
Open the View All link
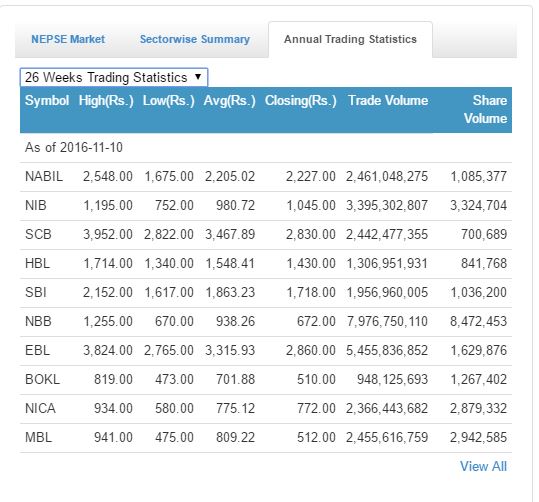(483, 467)
